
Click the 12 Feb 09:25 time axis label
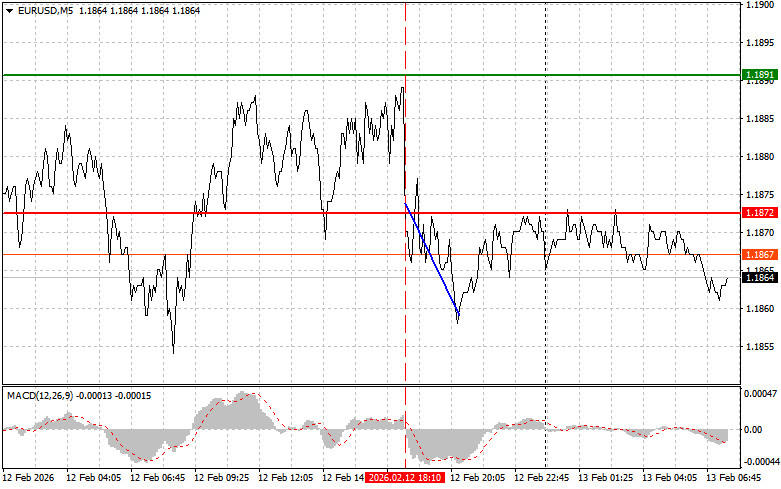(222, 478)
